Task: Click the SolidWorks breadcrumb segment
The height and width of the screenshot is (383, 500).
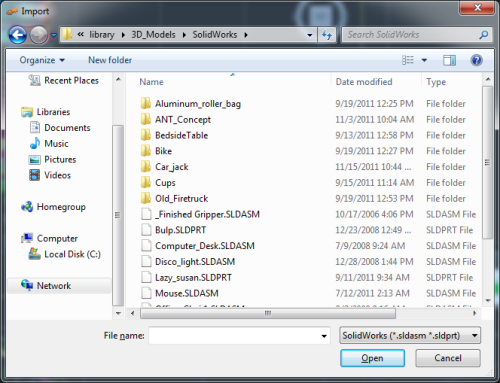Action: (215, 35)
